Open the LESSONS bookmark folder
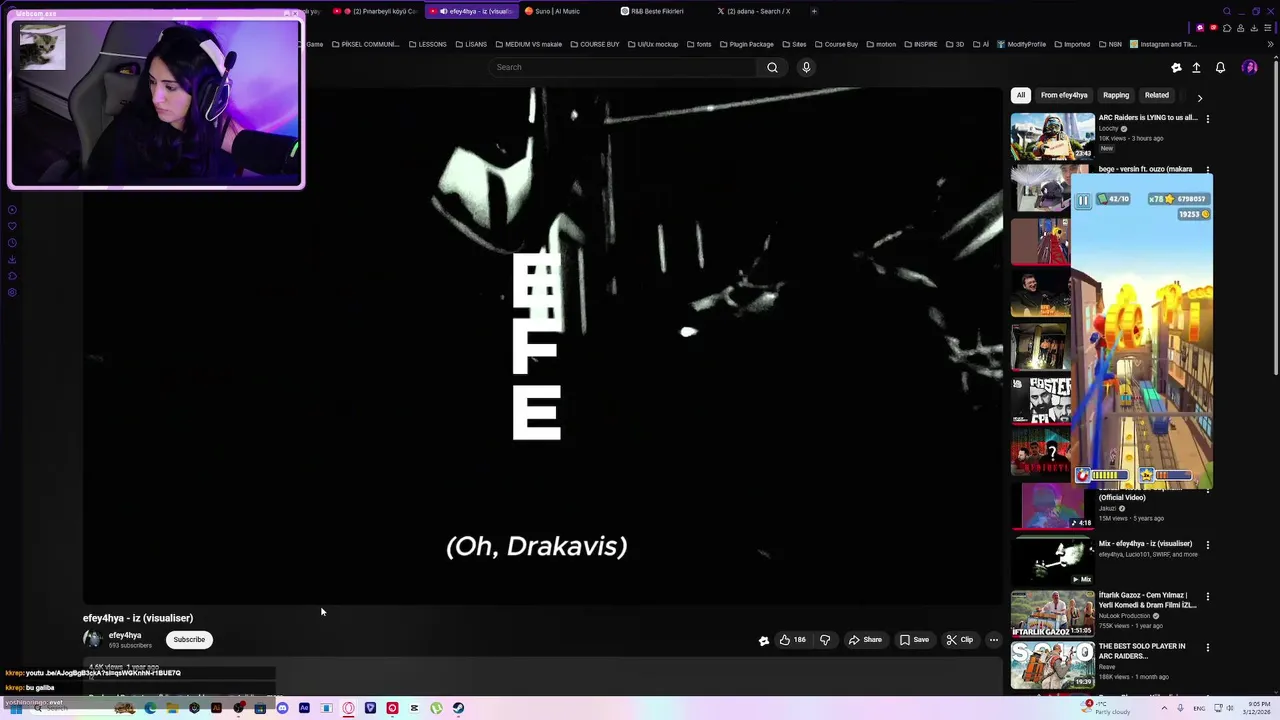Image resolution: width=1280 pixels, height=720 pixels. pyautogui.click(x=427, y=44)
